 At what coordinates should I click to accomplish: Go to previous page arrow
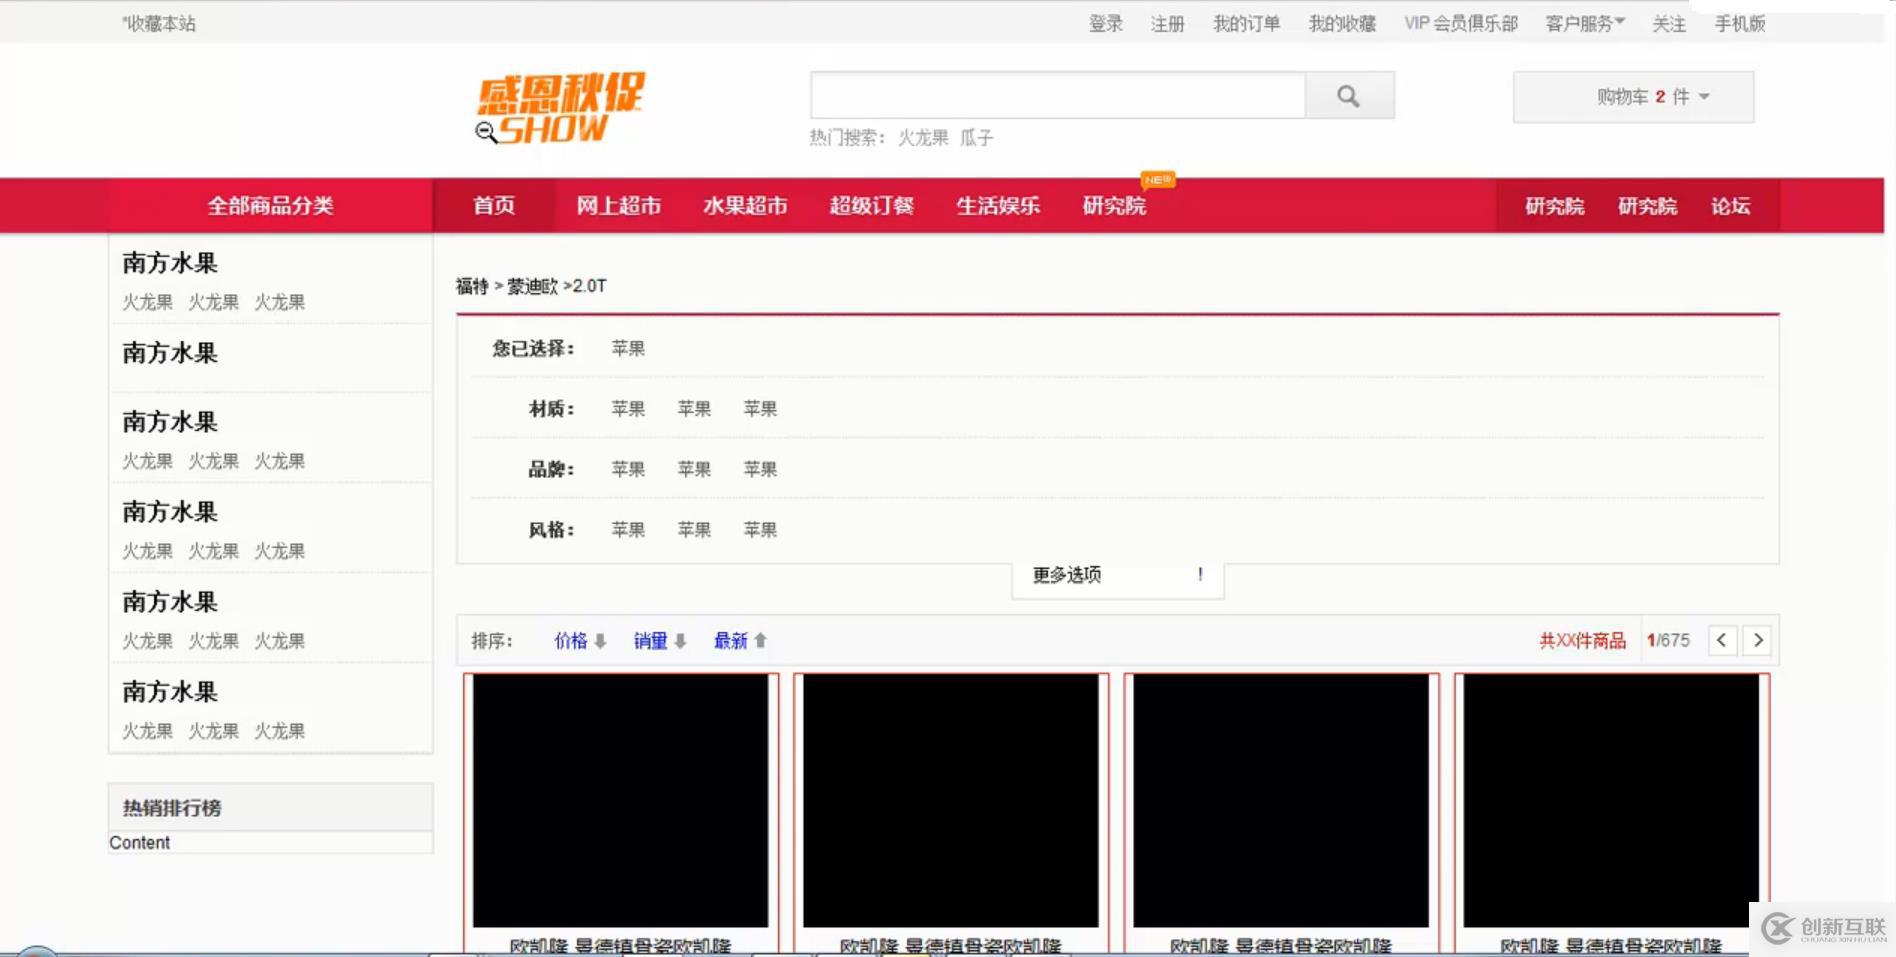coord(1722,640)
